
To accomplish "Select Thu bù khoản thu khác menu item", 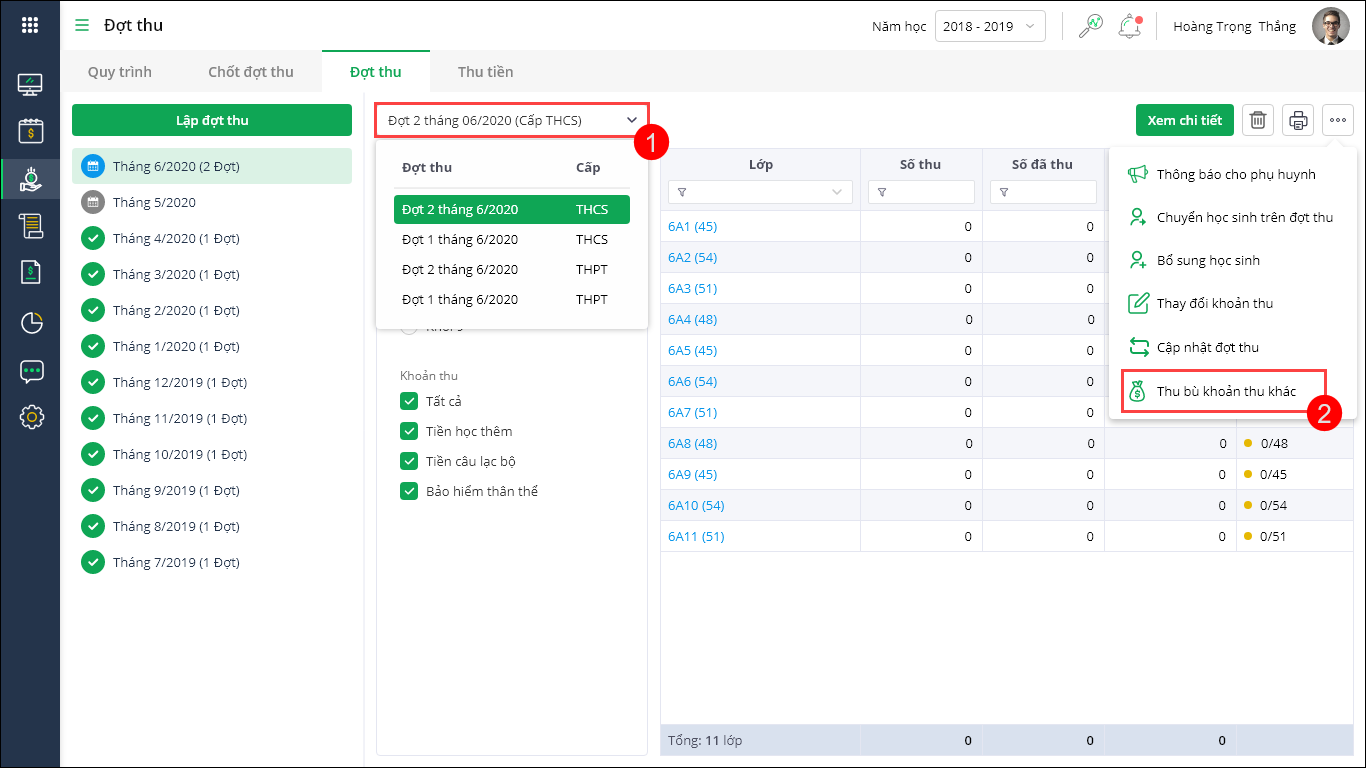I will pos(1226,391).
